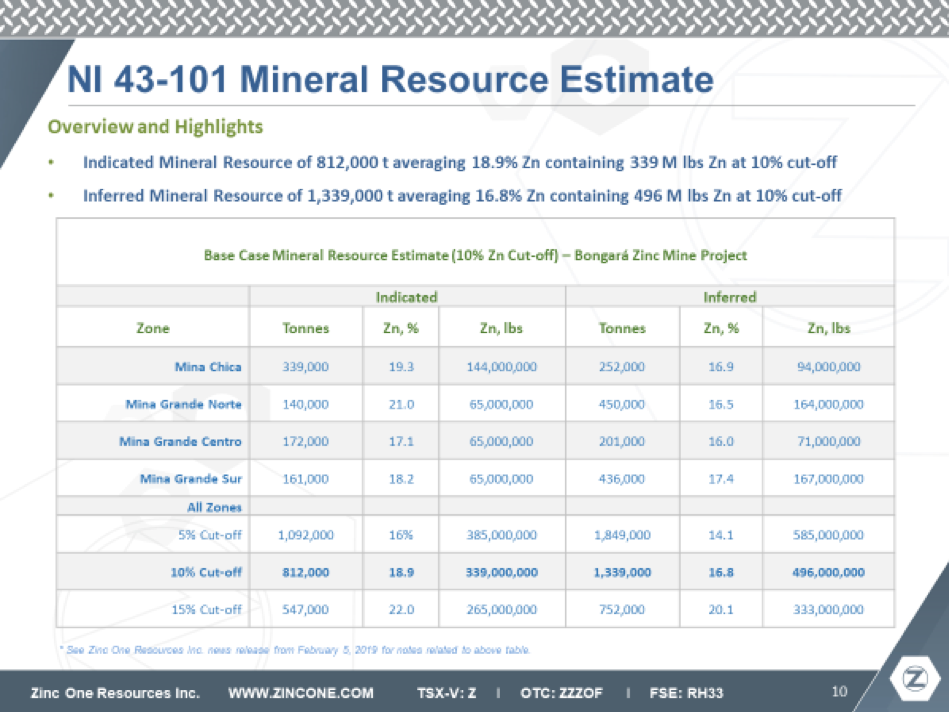Click Mina Chica inferred grade '16.9'
The width and height of the screenshot is (949, 712).
(721, 367)
